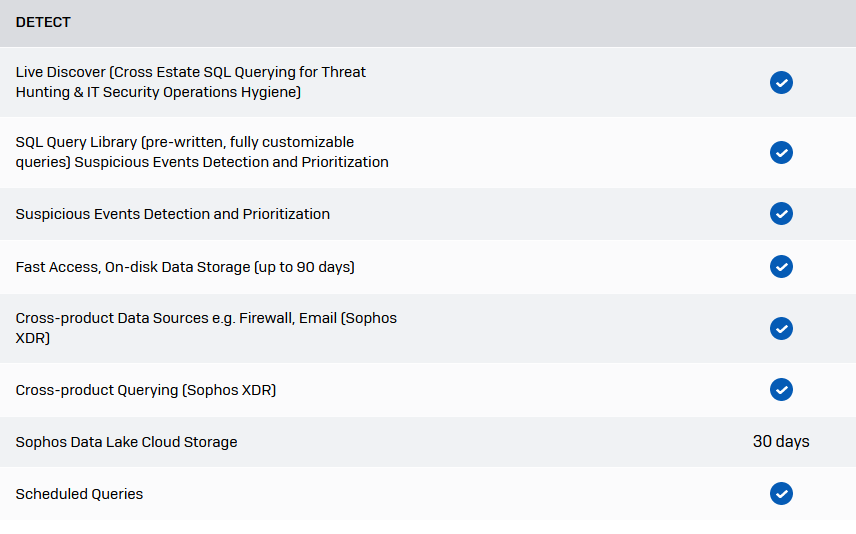
Task: Click the Fast Access On-disk Data Storage checkmark
Action: (x=781, y=266)
